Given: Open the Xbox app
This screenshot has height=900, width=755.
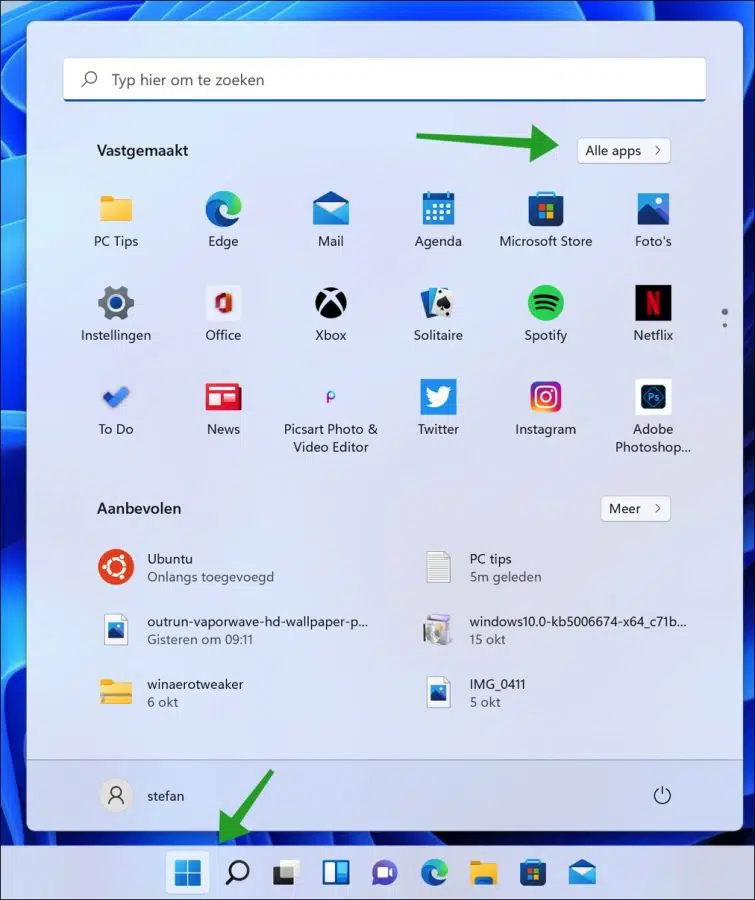Looking at the screenshot, I should [x=331, y=314].
